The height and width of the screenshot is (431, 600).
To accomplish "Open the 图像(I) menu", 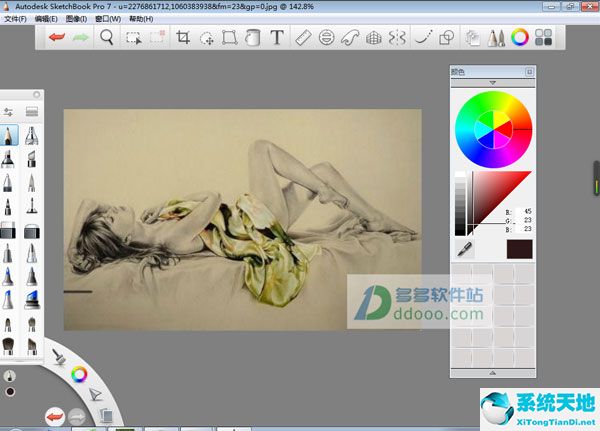I will pyautogui.click(x=76, y=19).
